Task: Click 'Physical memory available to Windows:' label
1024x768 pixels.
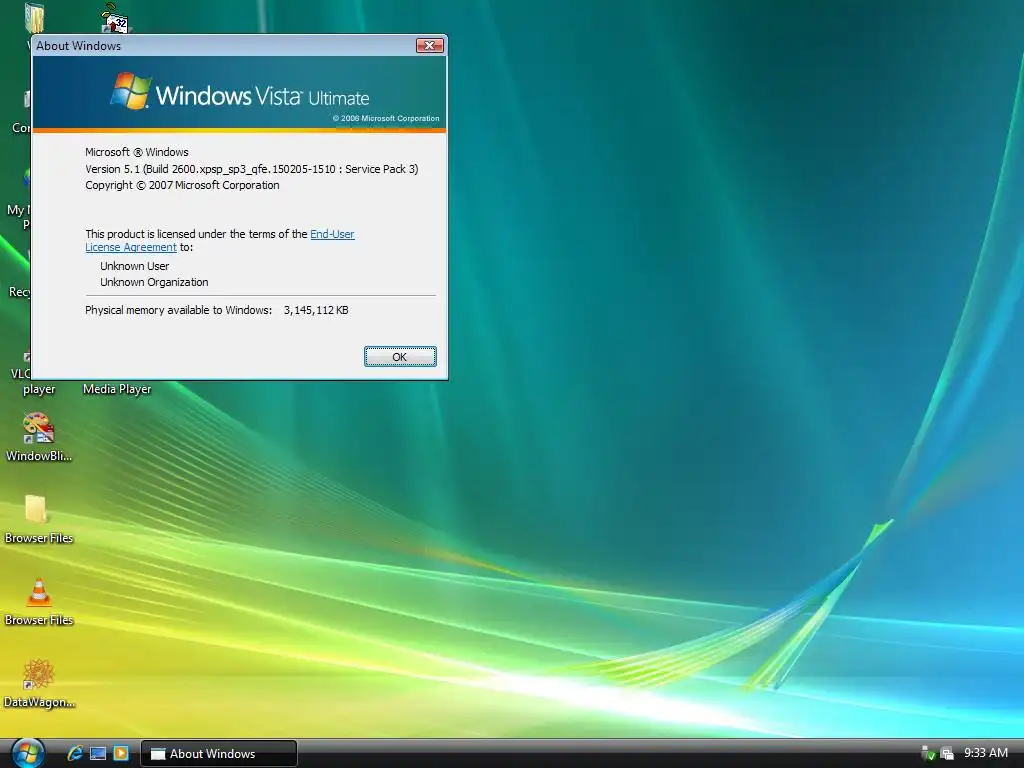Action: 178,310
